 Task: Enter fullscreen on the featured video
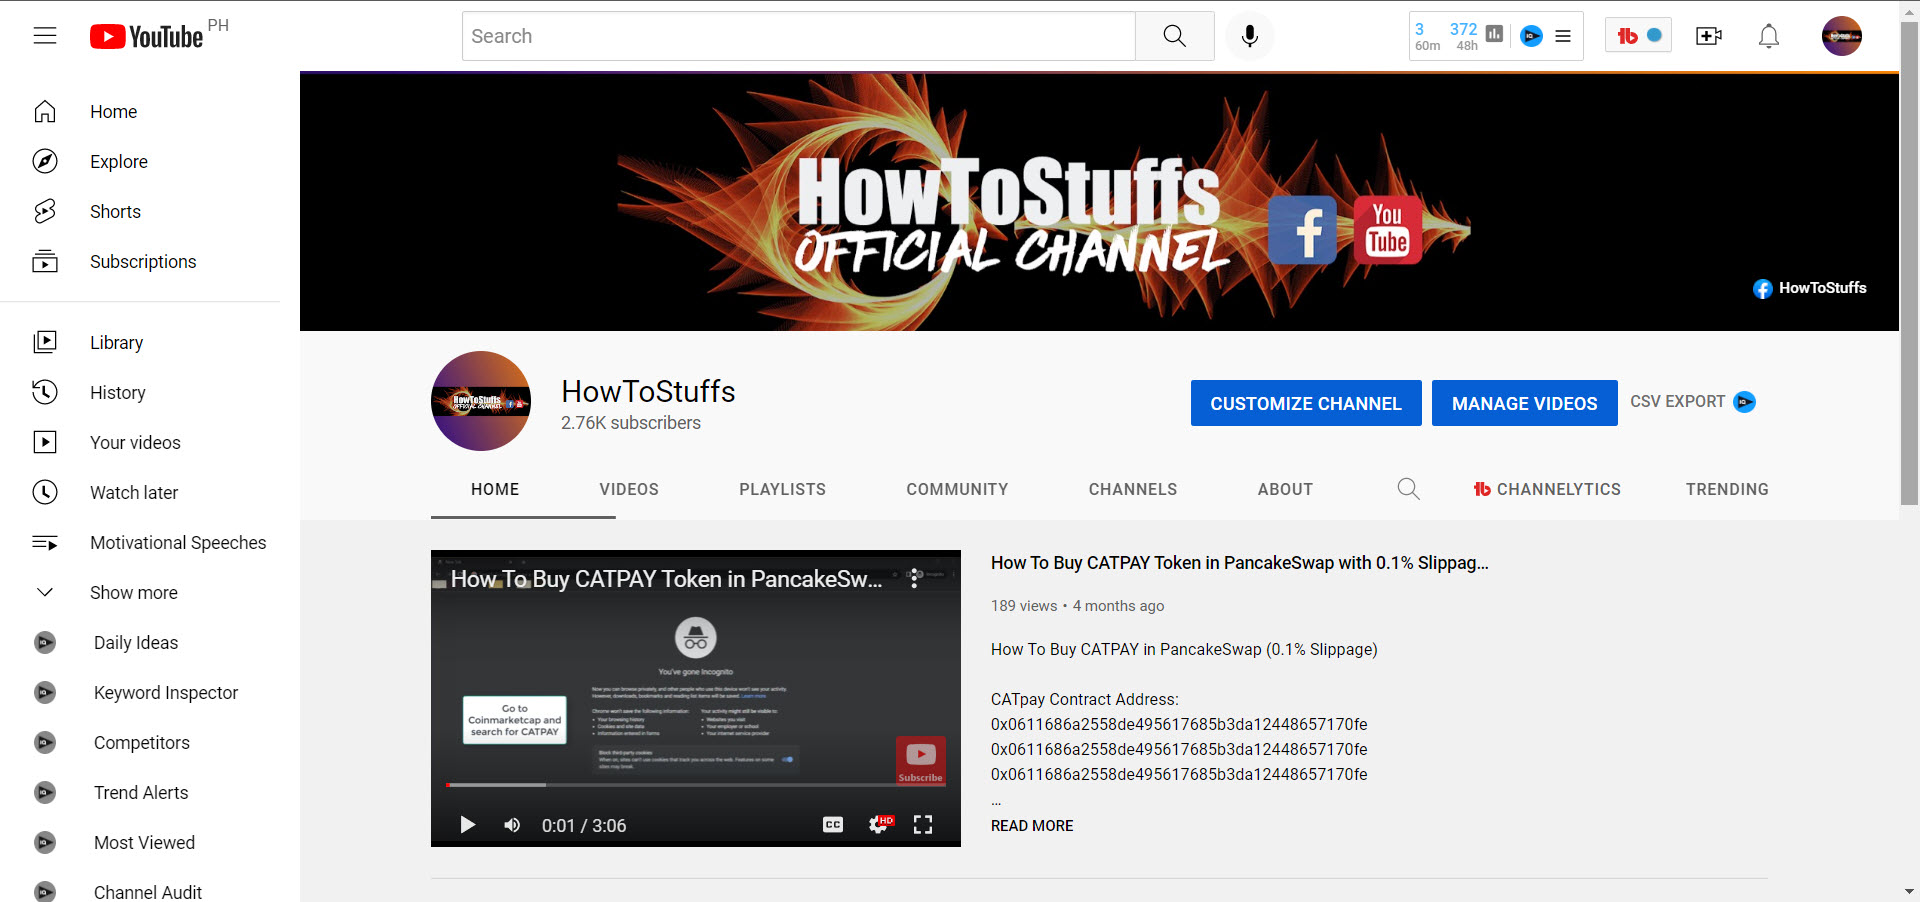pos(923,825)
